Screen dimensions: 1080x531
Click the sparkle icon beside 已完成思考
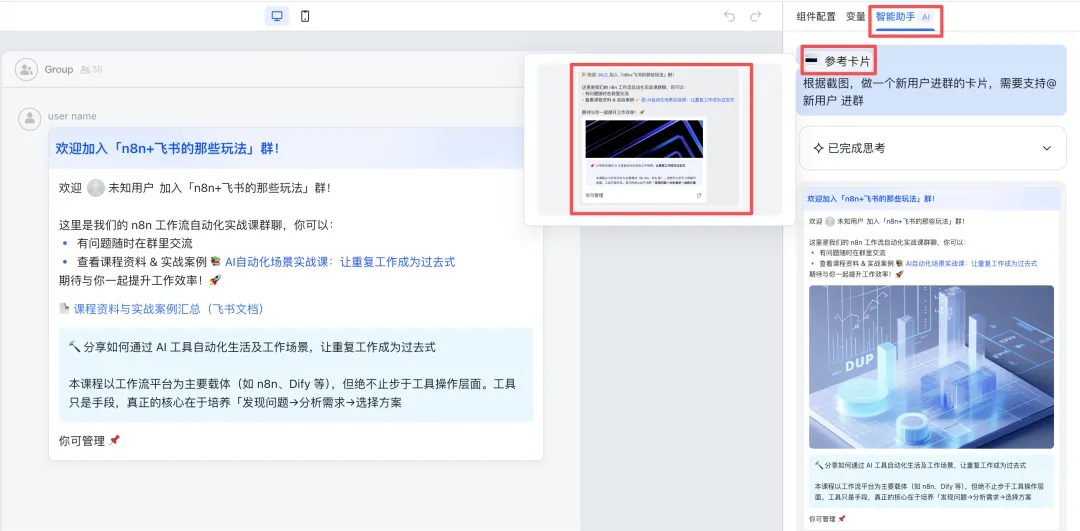(x=818, y=148)
